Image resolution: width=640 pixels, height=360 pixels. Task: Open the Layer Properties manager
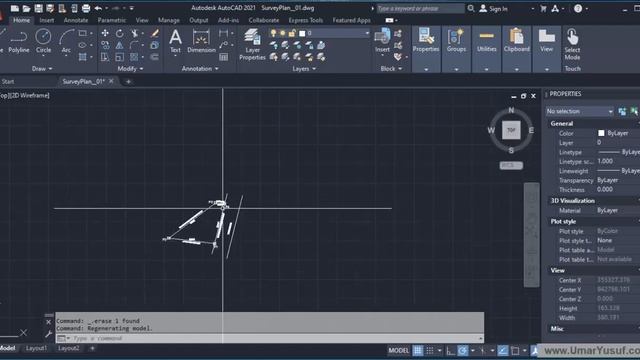coord(252,44)
